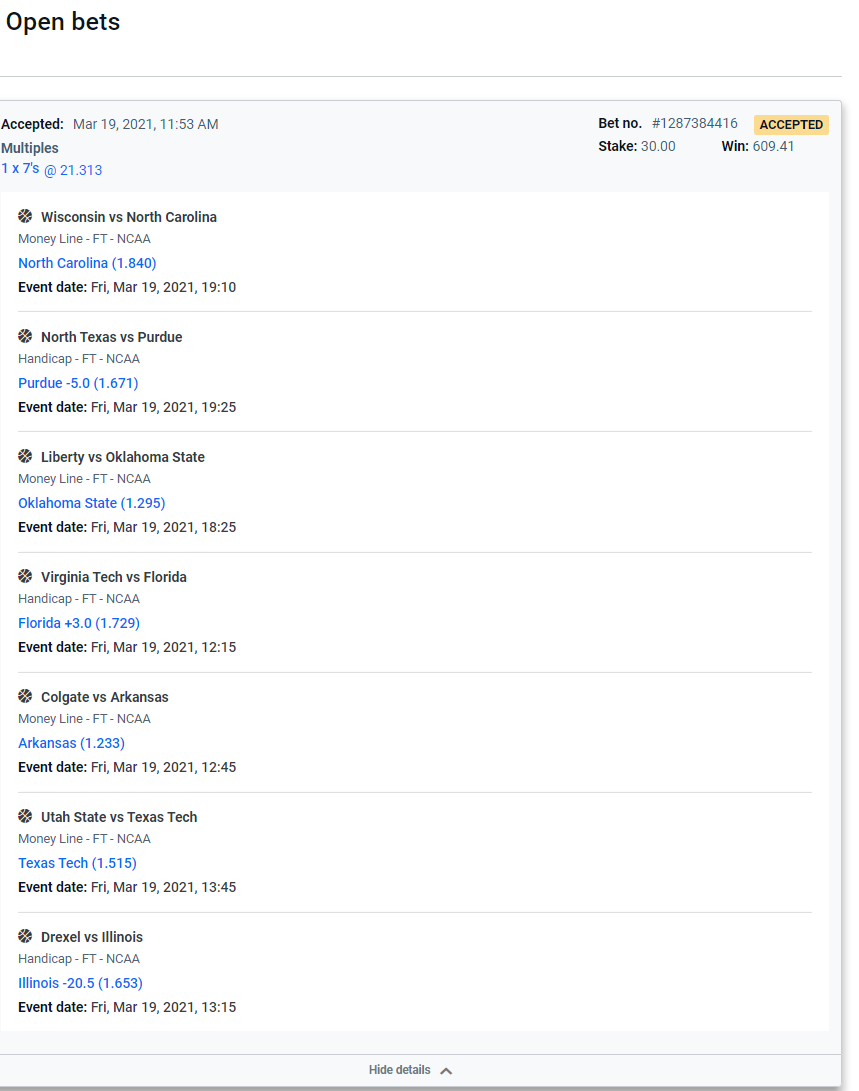Open Oklahoma State (1.295) selection
The height and width of the screenshot is (1091, 859).
(x=91, y=503)
